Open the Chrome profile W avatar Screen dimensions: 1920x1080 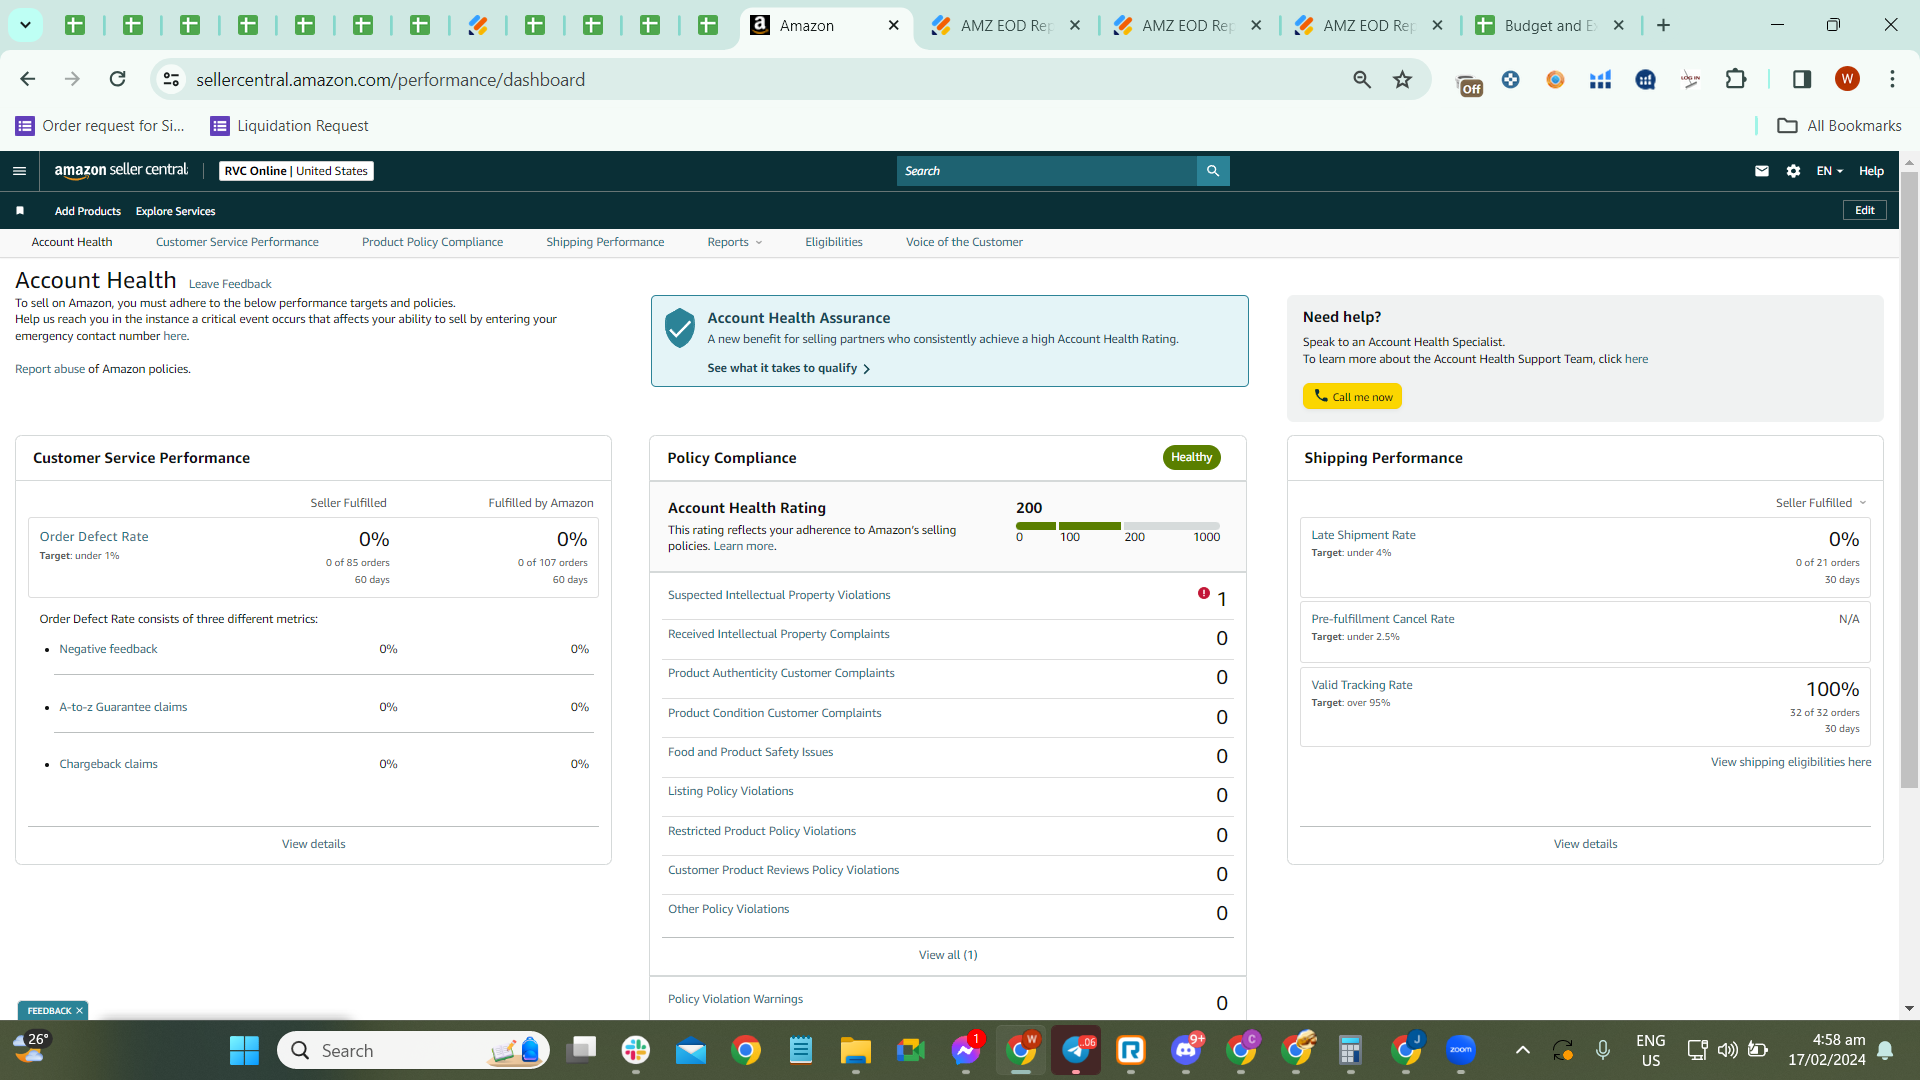(1847, 79)
